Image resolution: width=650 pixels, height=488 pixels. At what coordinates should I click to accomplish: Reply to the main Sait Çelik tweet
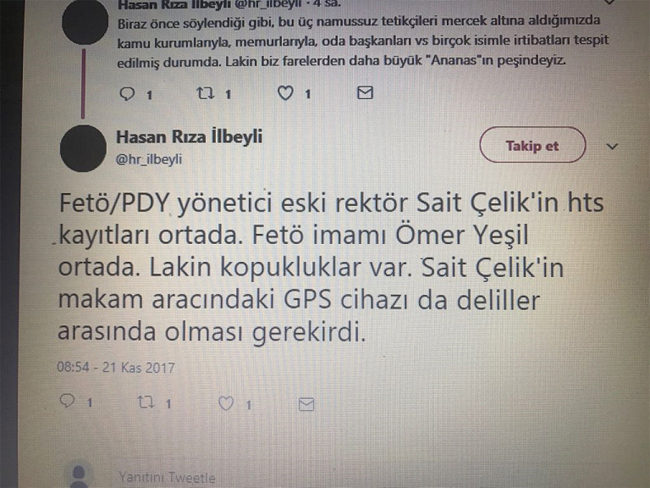coord(67,401)
